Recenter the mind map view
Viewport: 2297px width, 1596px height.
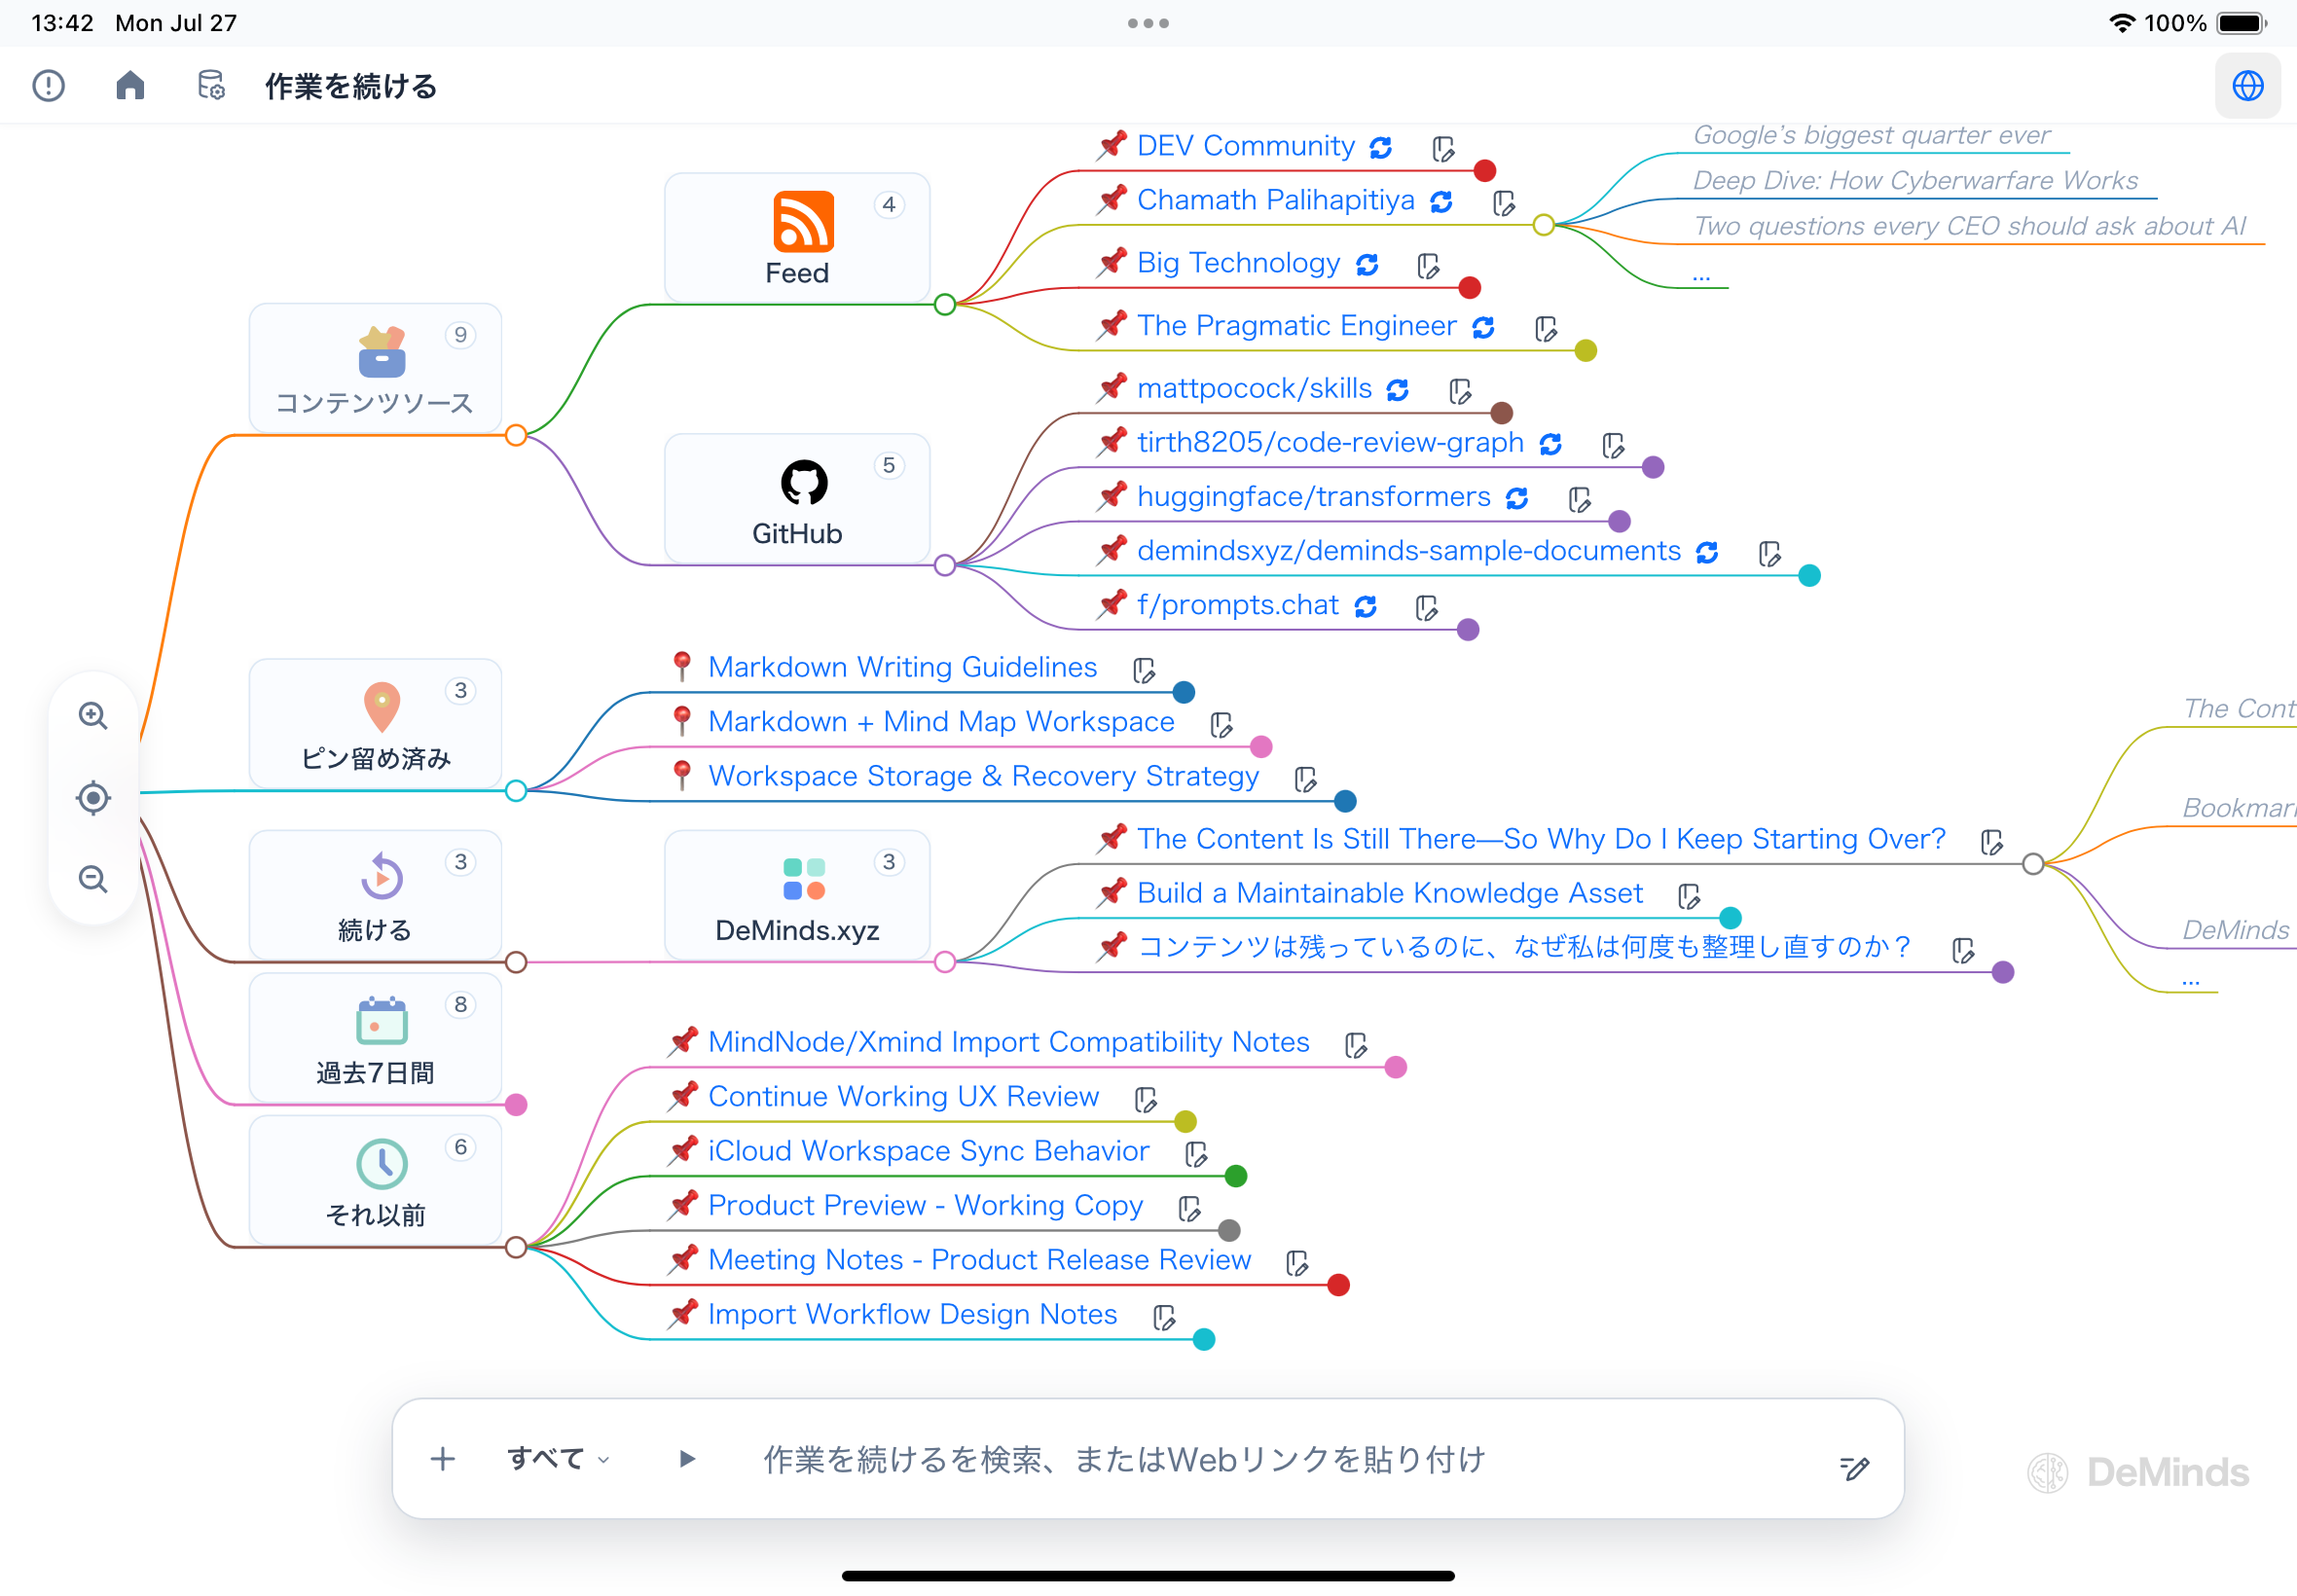[x=93, y=798]
